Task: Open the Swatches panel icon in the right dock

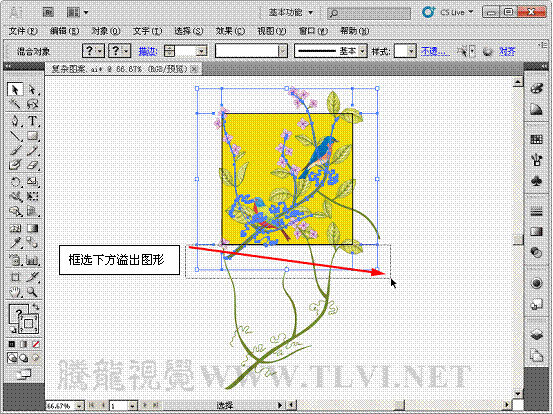Action: pyautogui.click(x=536, y=139)
